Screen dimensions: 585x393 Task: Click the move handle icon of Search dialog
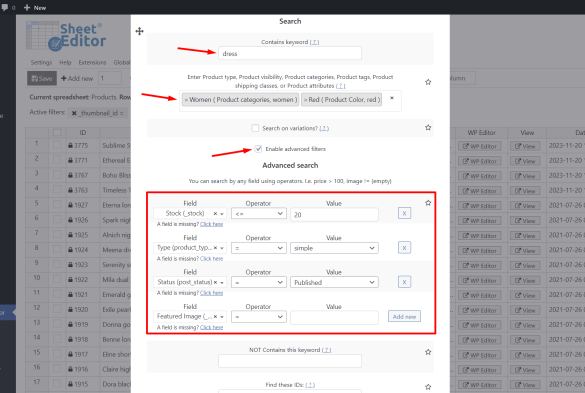(140, 31)
